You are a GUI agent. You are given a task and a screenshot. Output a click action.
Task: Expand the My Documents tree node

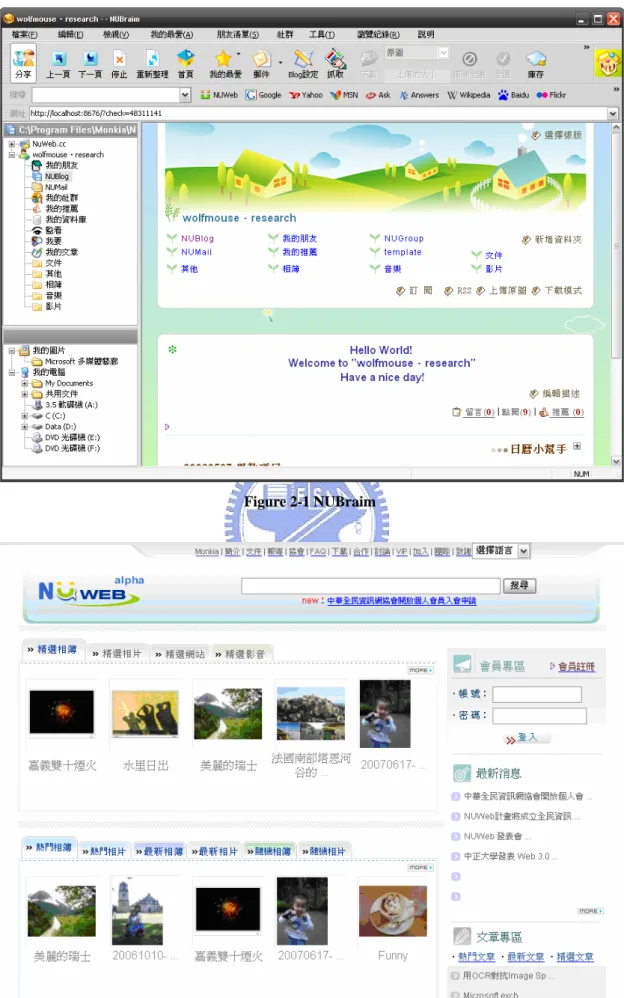pyautogui.click(x=24, y=383)
